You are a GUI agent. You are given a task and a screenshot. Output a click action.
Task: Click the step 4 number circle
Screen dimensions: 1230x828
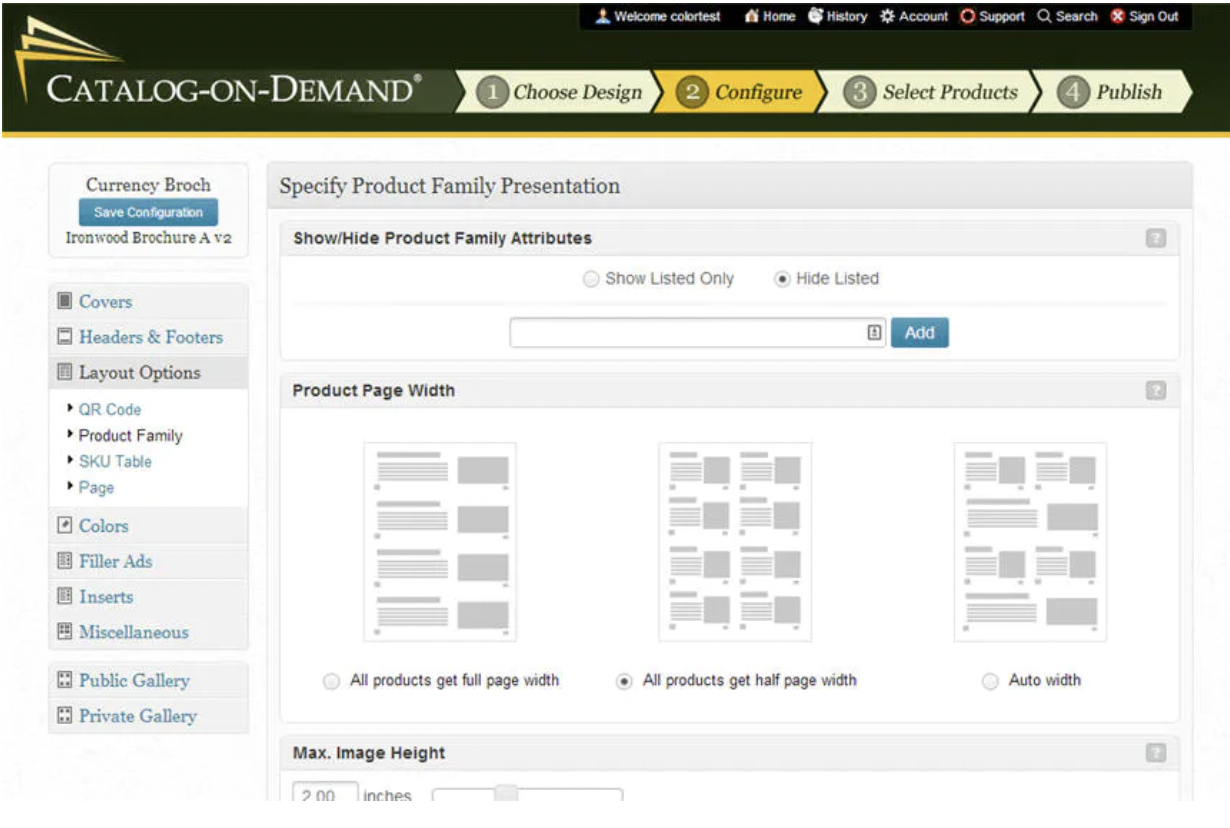(x=1073, y=93)
